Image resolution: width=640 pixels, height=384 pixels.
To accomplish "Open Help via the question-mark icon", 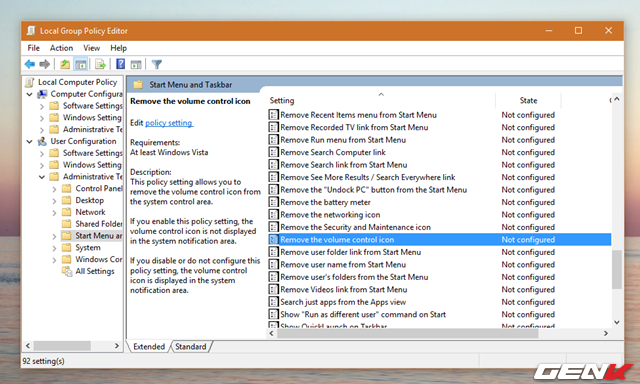I will pyautogui.click(x=120, y=64).
